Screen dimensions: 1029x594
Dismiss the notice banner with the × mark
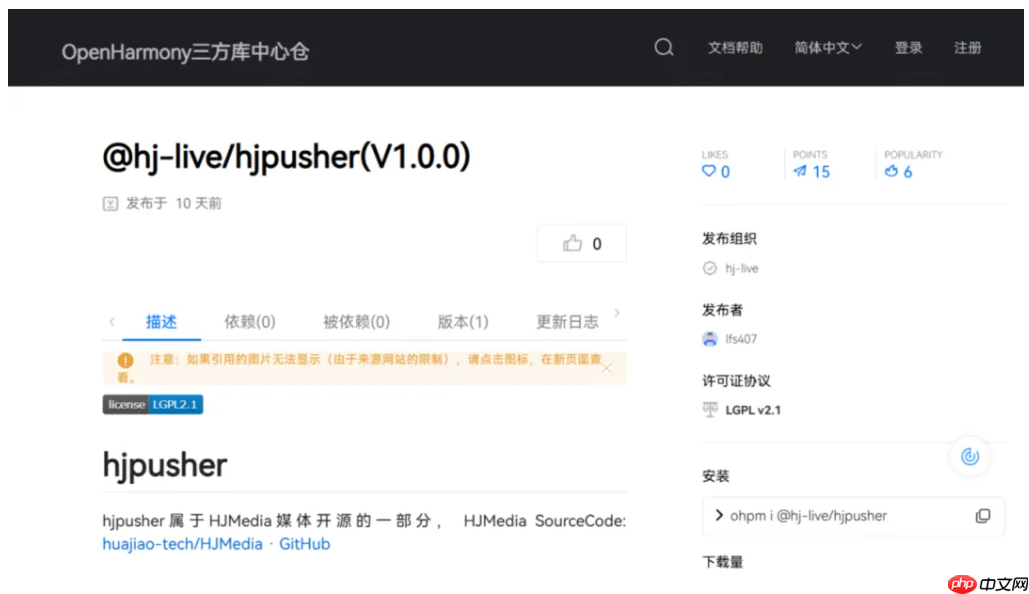[x=606, y=368]
